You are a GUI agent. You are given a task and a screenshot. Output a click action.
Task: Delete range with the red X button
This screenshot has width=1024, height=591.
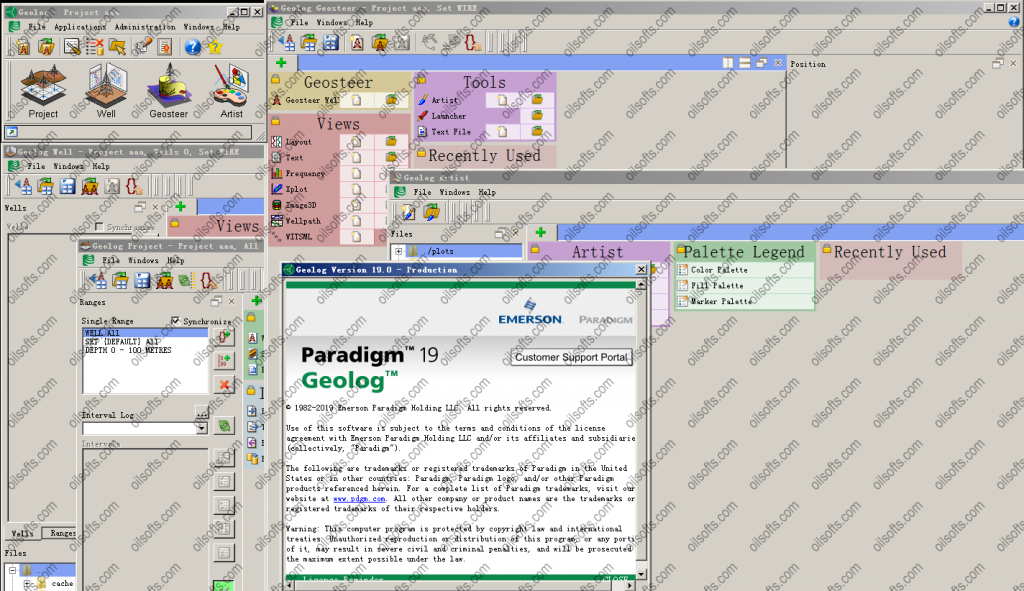tap(224, 384)
